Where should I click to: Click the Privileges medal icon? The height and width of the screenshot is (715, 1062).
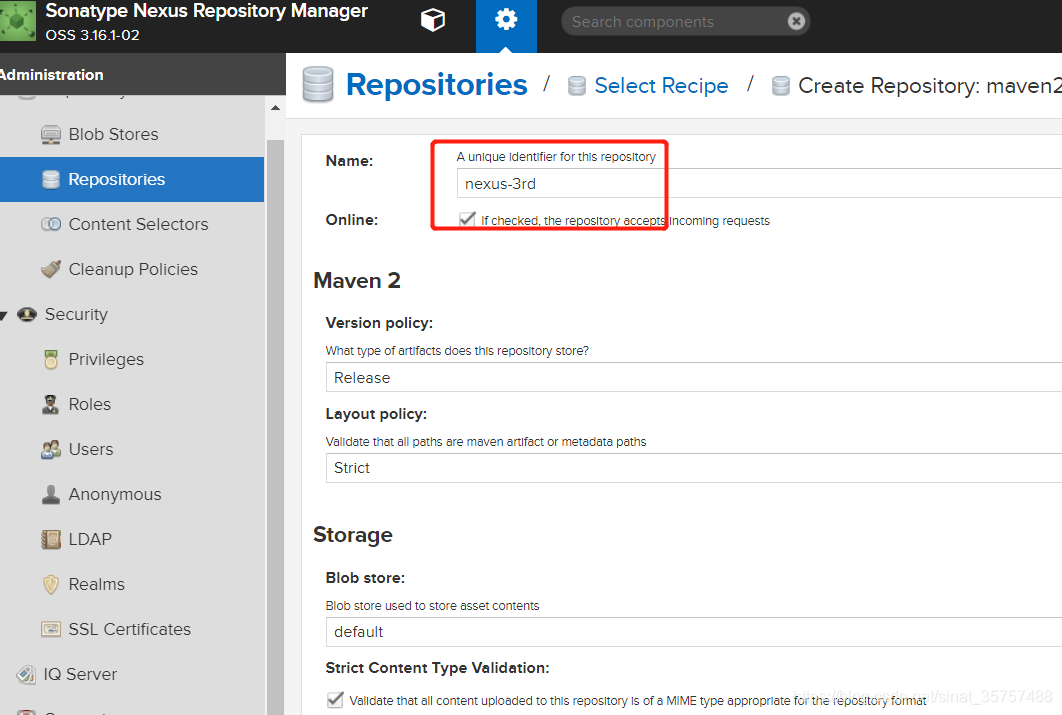tap(51, 359)
